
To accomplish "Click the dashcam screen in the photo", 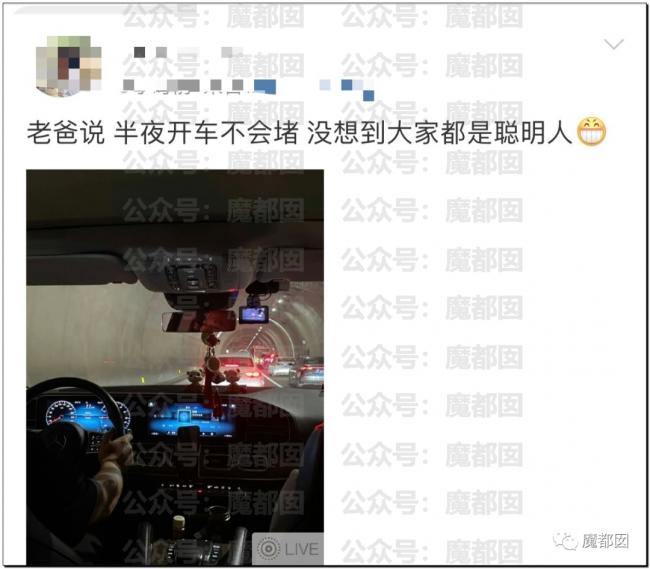I will 255,315.
